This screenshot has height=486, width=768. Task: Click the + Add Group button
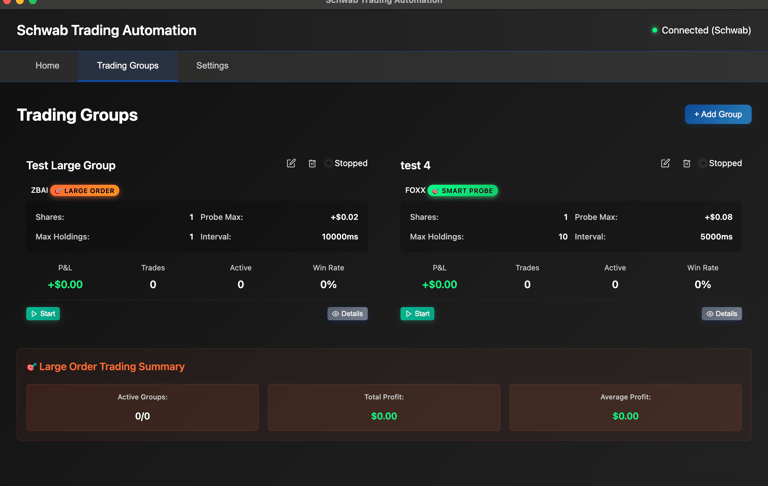718,114
